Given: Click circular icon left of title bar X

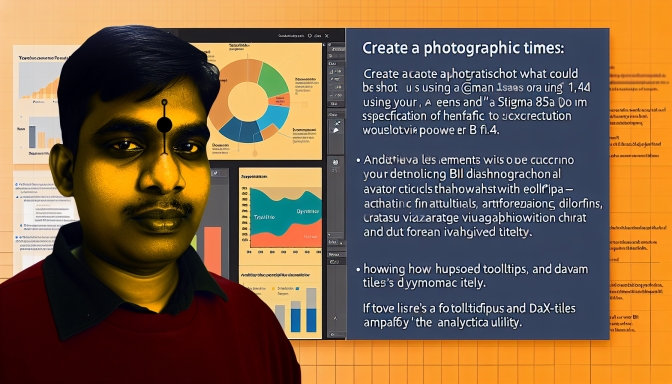Looking at the screenshot, I should coord(310,36).
